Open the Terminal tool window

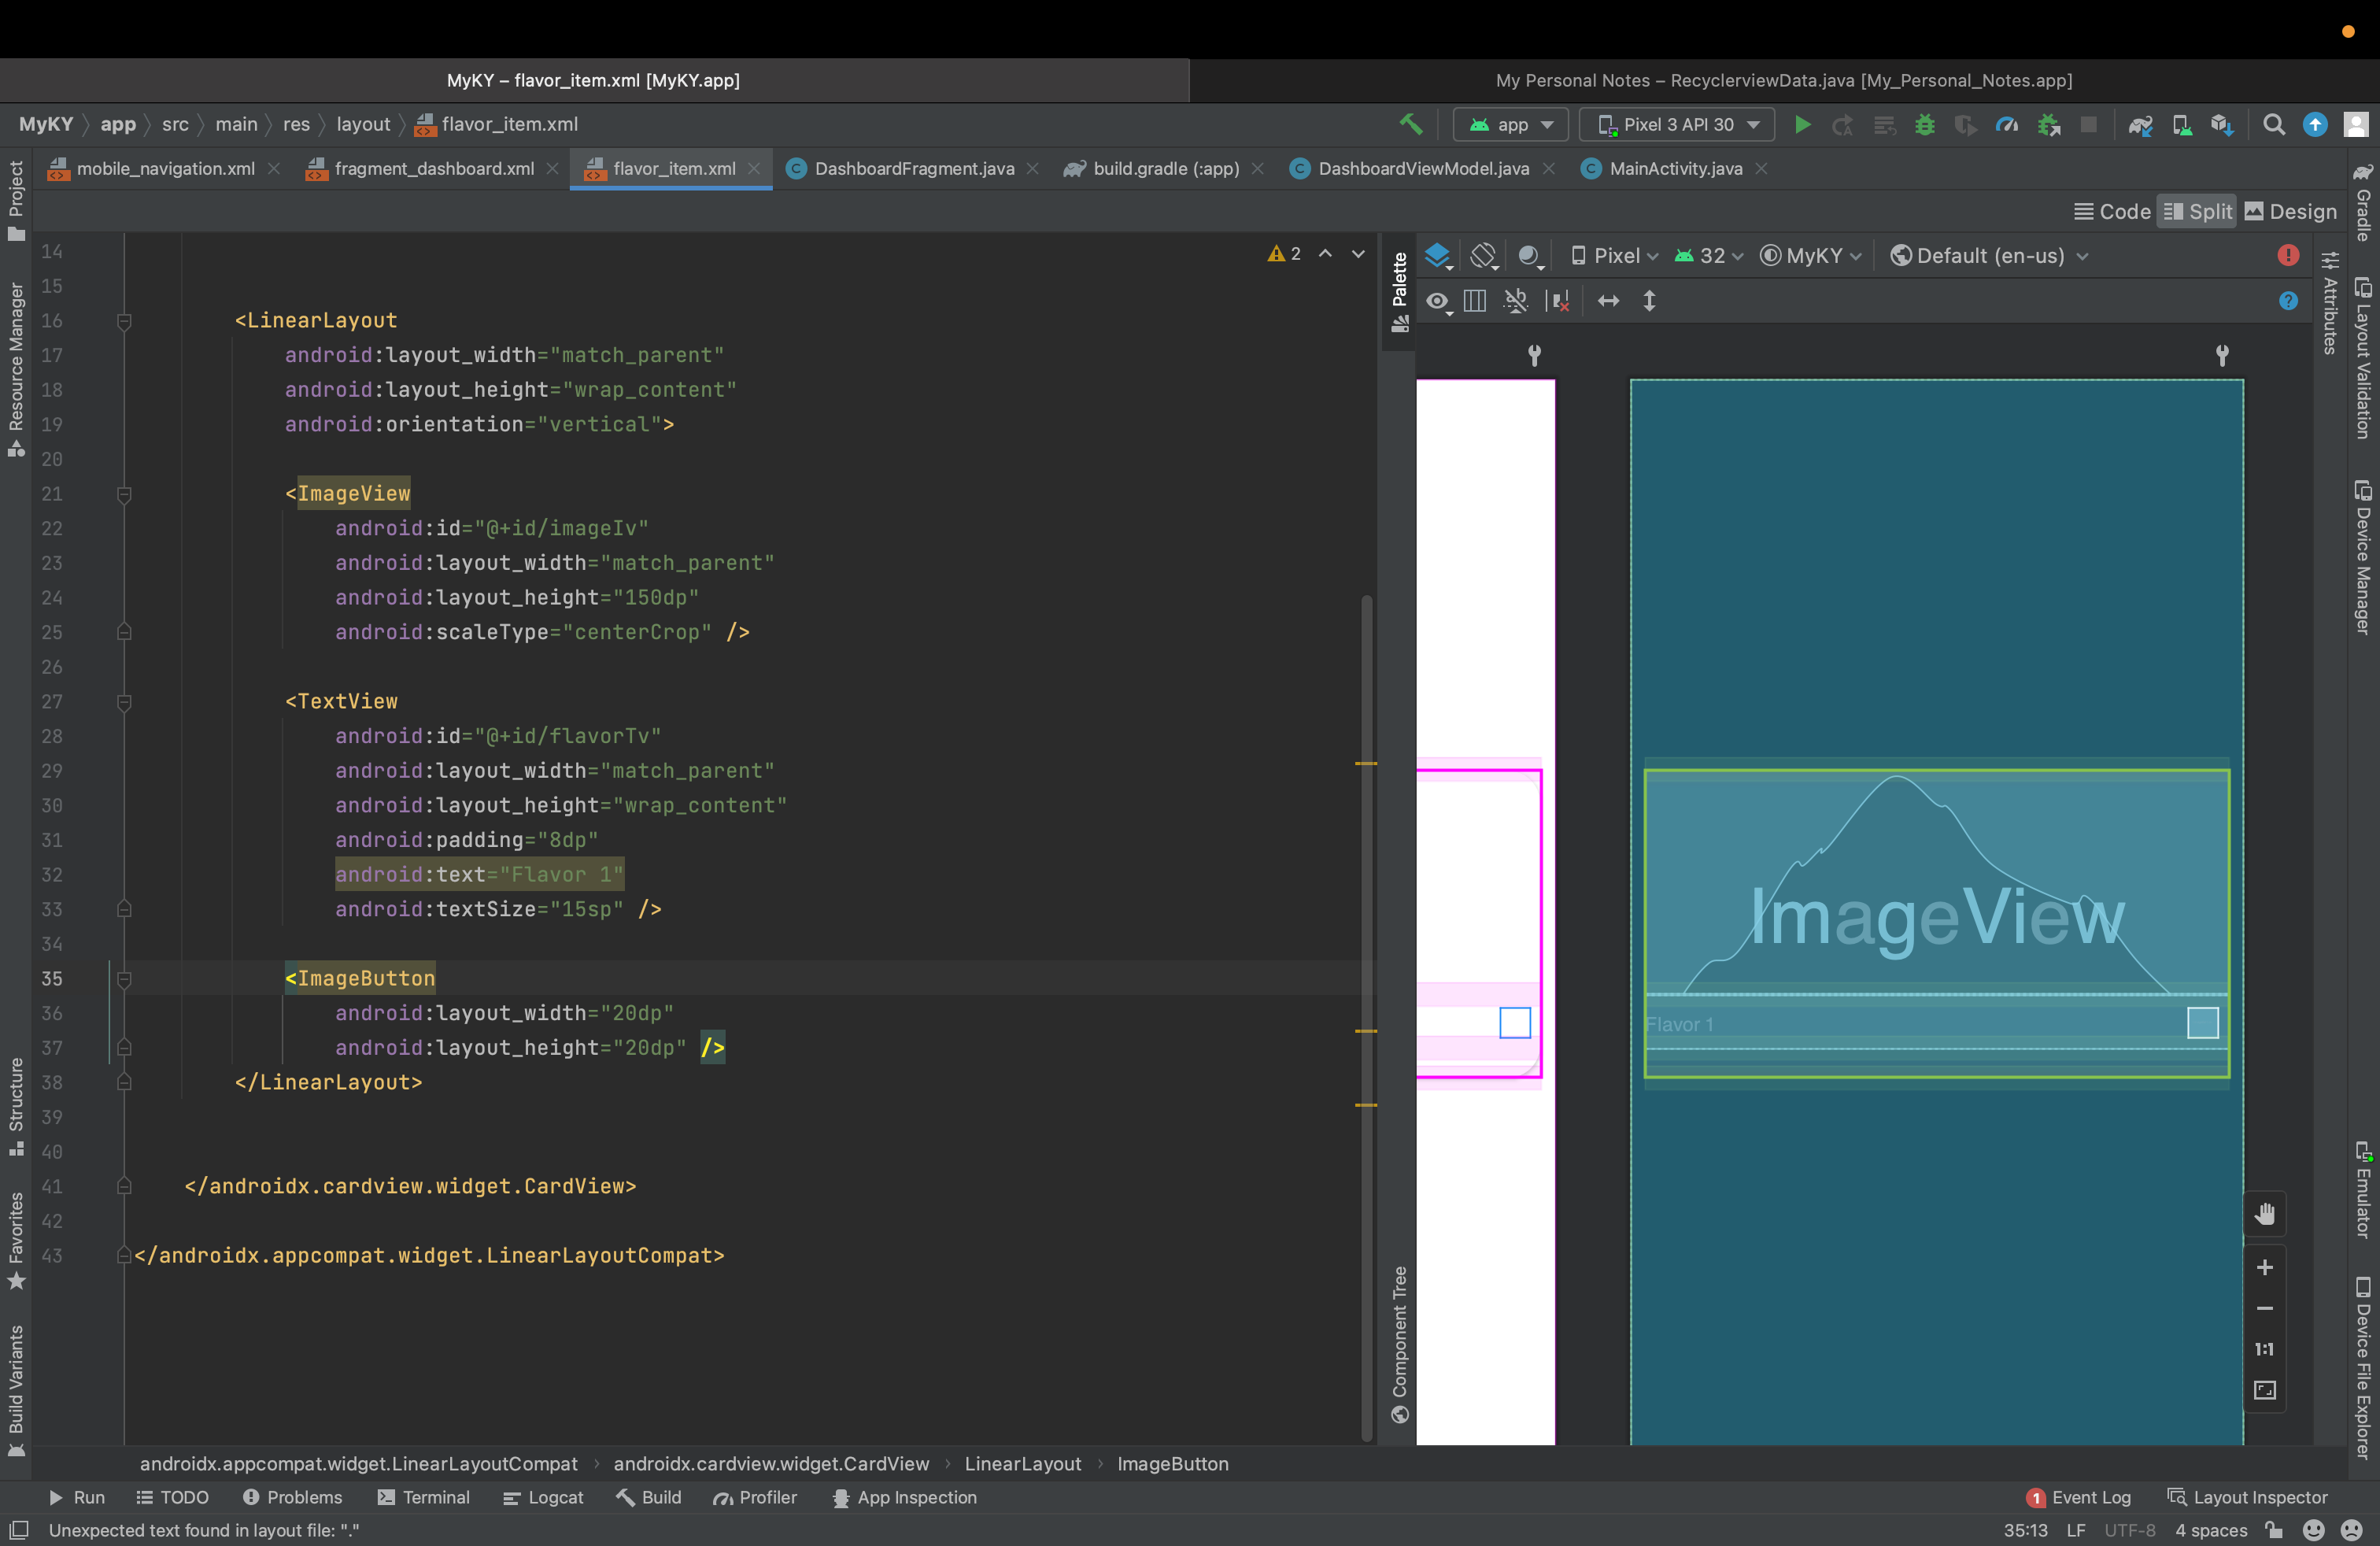(x=424, y=1498)
